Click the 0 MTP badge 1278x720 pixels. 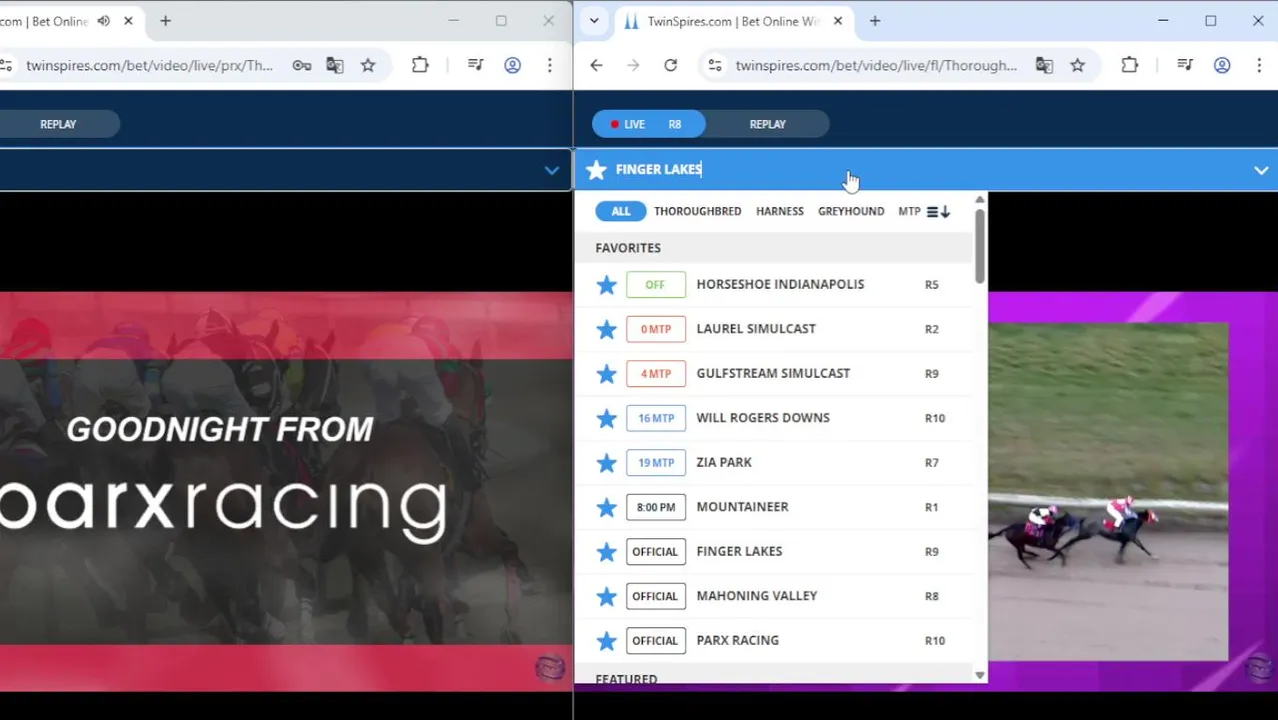(656, 329)
